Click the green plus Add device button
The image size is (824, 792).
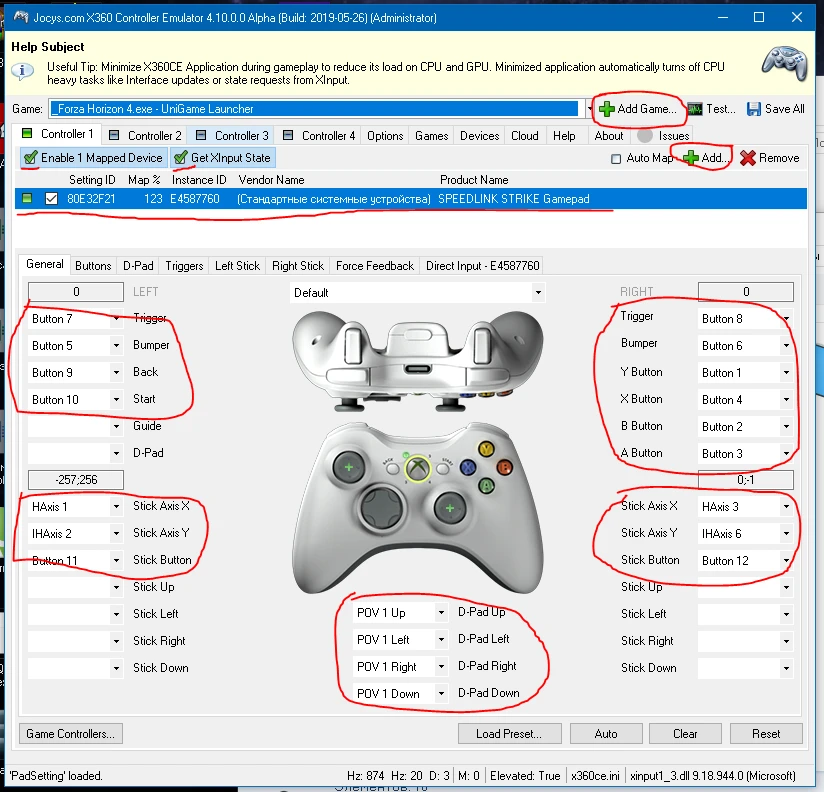click(706, 158)
